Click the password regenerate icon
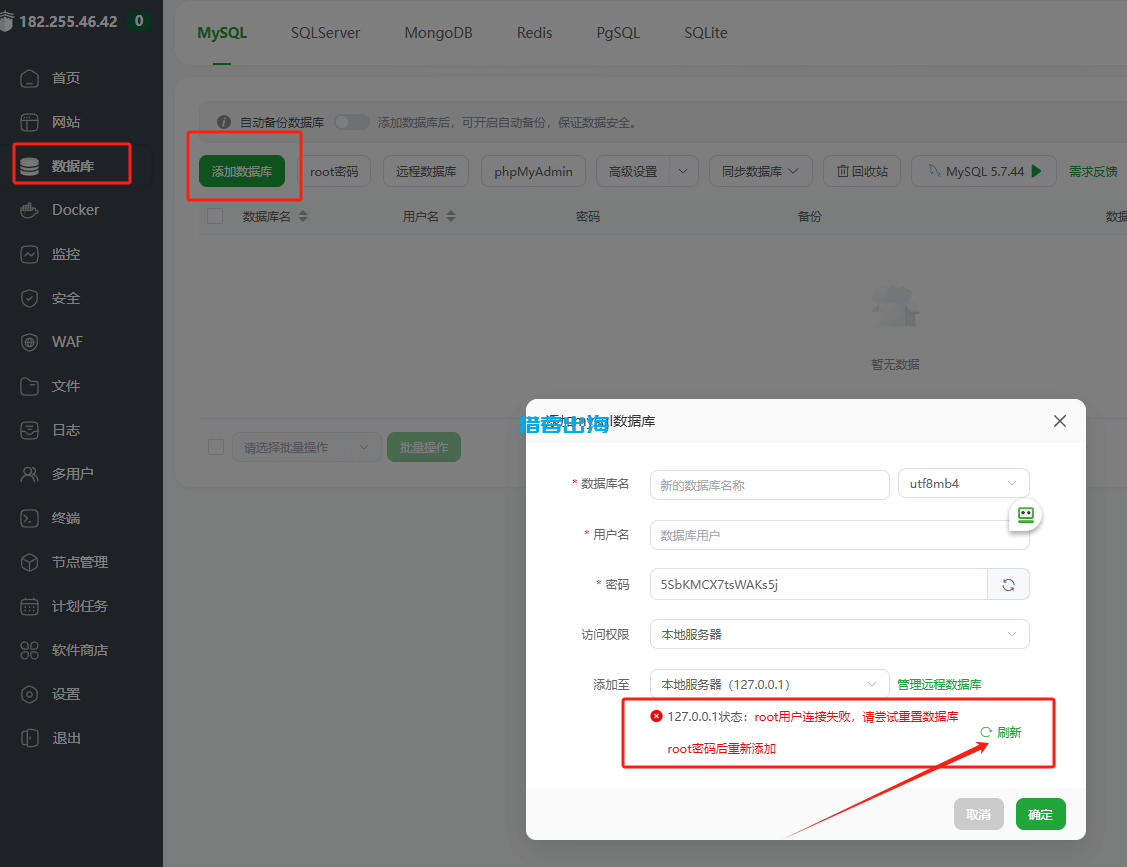Image resolution: width=1127 pixels, height=867 pixels. (x=1008, y=585)
